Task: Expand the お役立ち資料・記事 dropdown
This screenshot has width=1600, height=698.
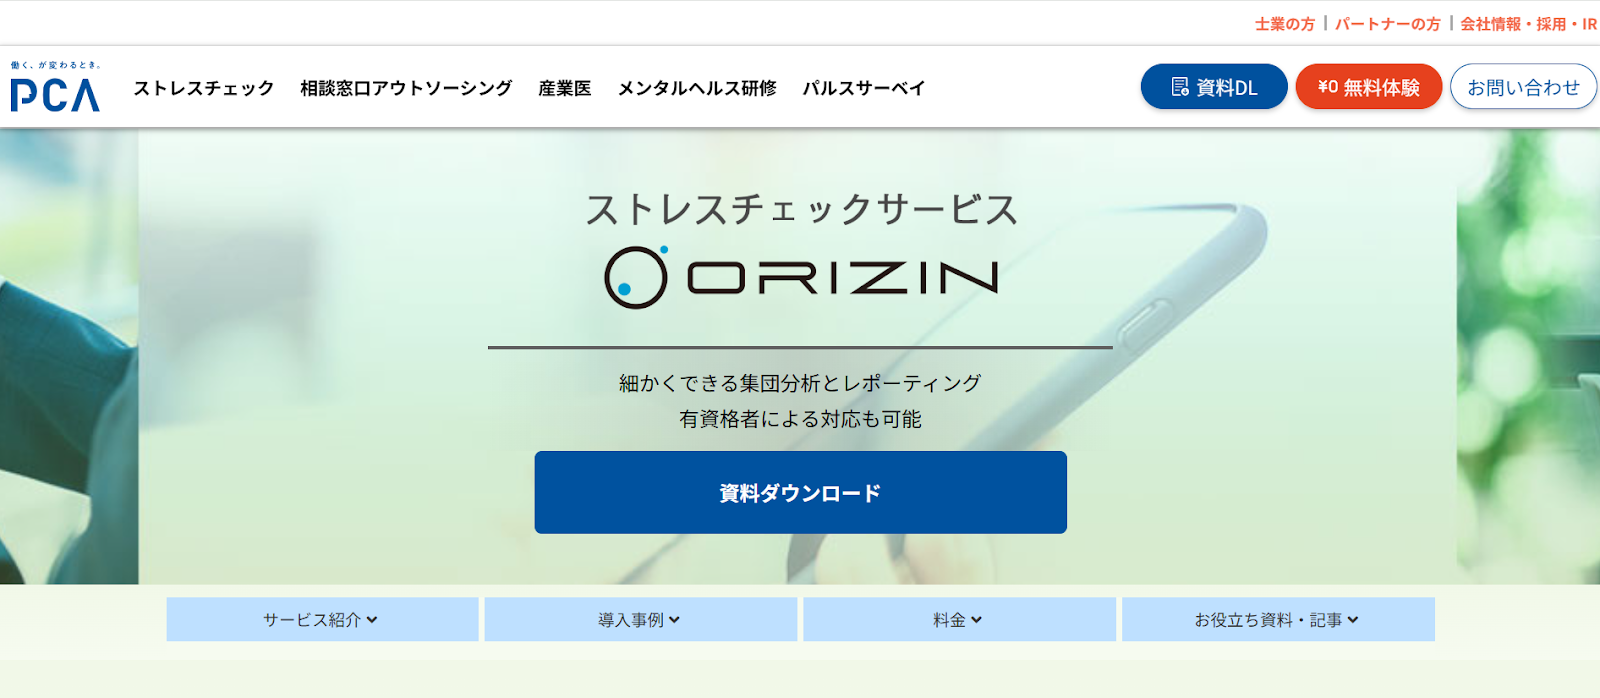Action: 1278,619
